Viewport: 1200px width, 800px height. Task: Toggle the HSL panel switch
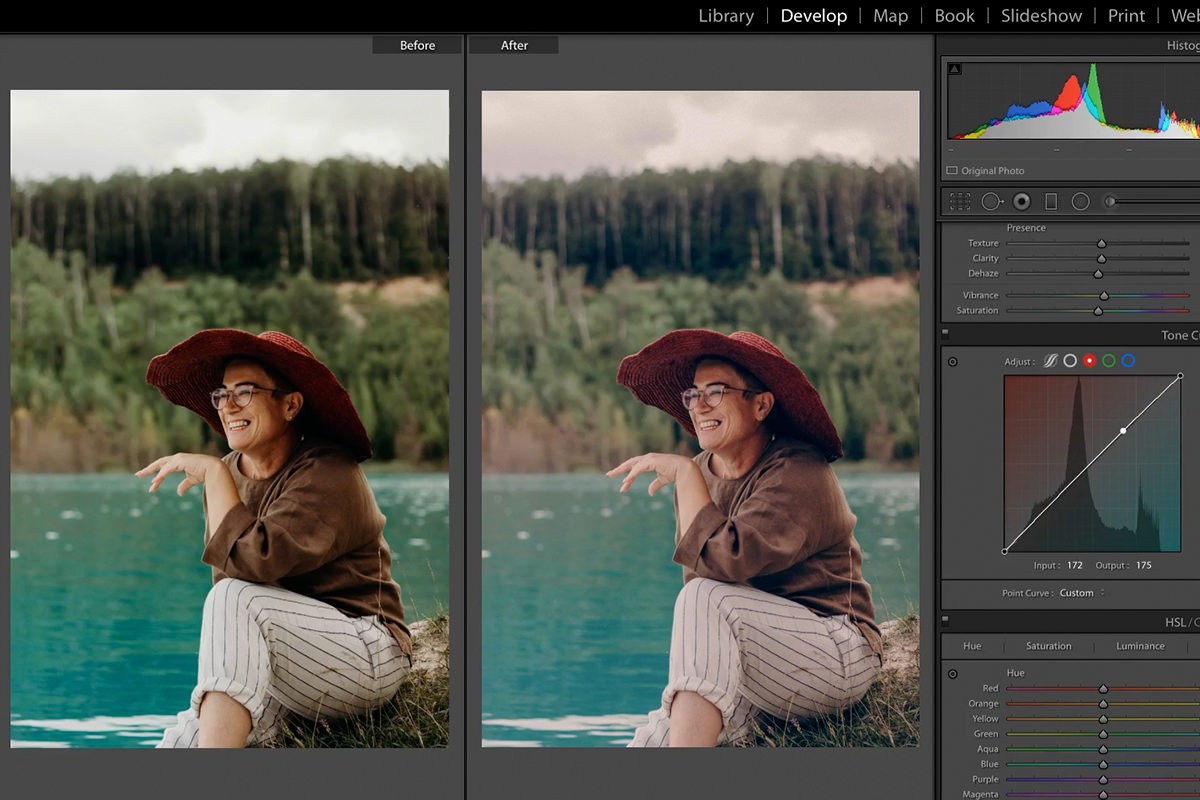pyautogui.click(x=945, y=621)
